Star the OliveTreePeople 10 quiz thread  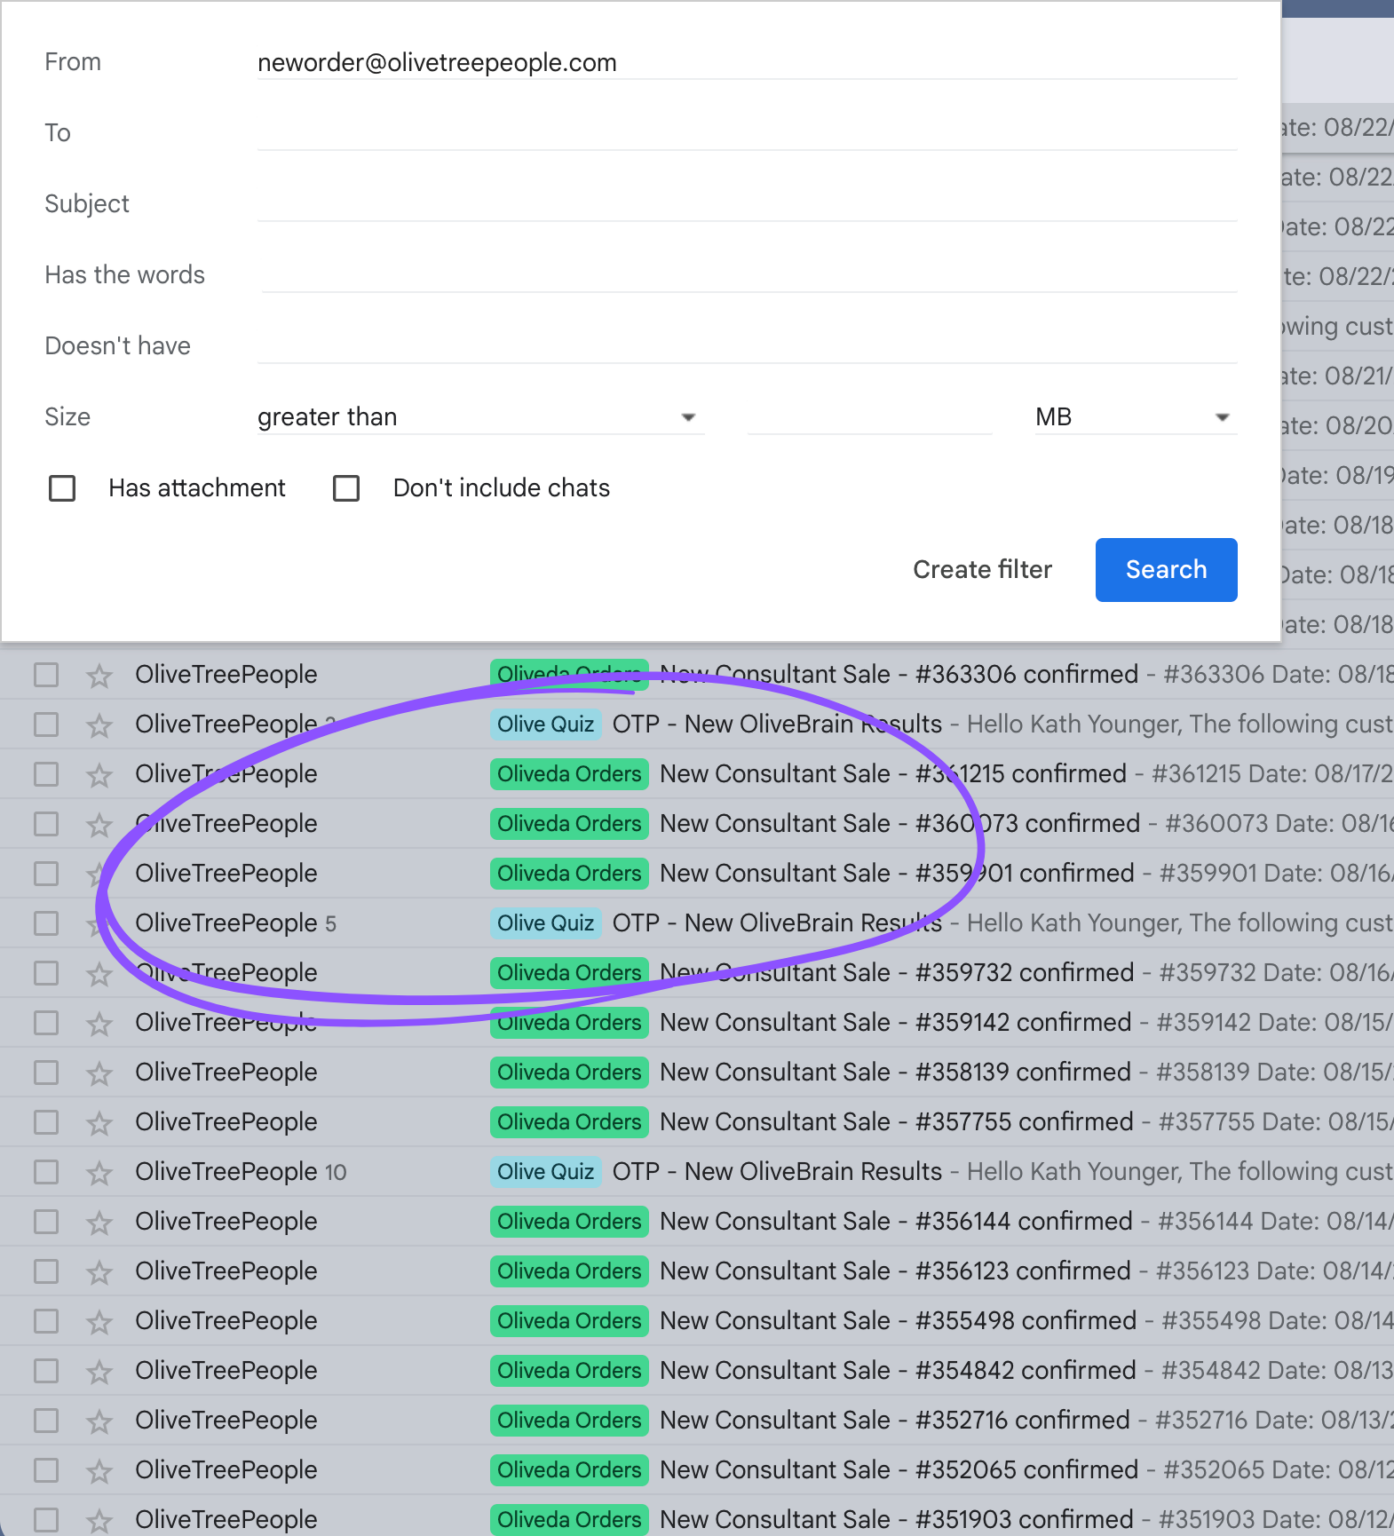pos(99,1173)
